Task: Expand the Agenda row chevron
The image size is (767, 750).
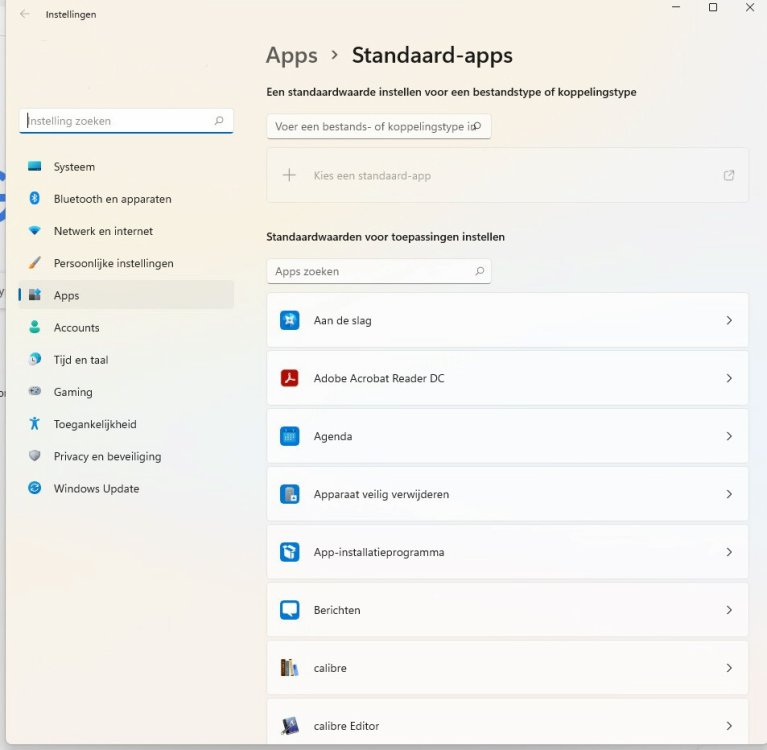Action: click(x=729, y=436)
